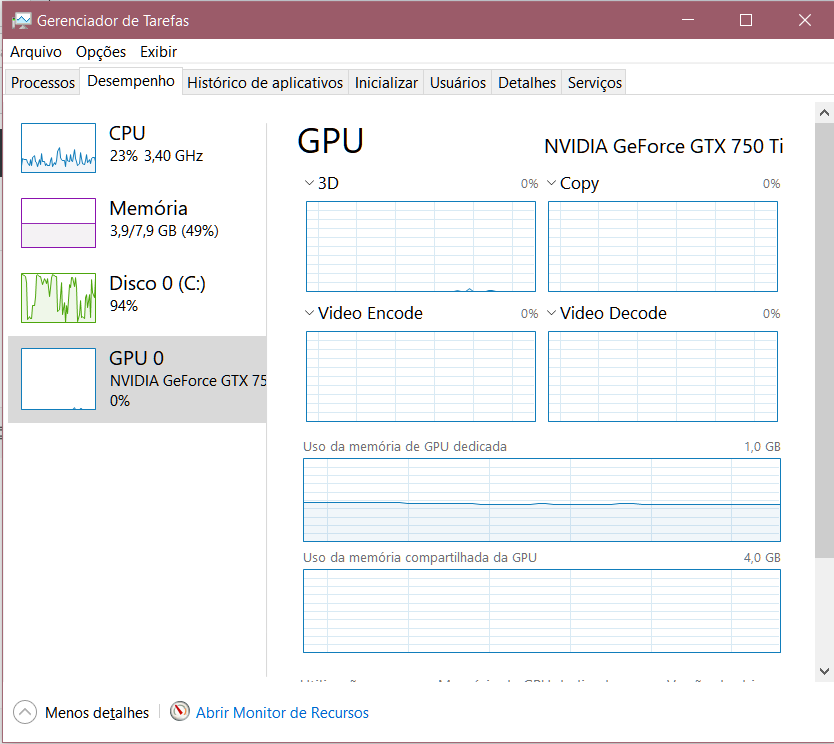Open the Resource Monitor gauge icon

click(x=180, y=712)
